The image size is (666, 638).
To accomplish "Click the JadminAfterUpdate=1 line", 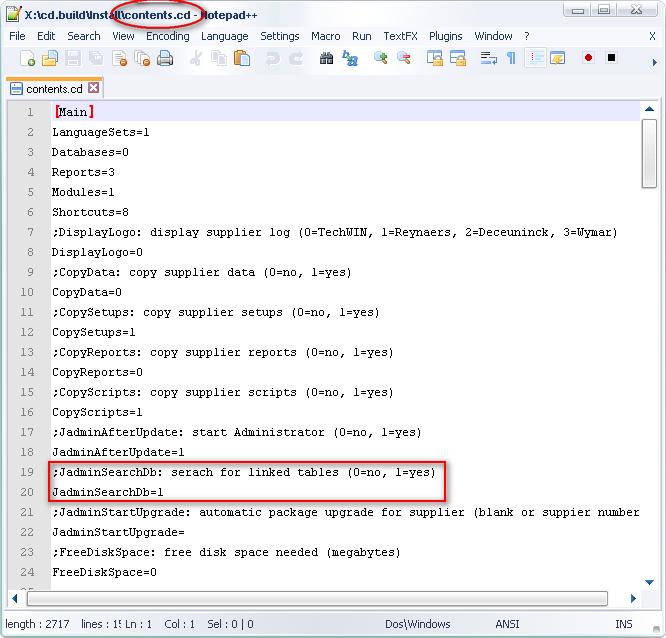I will tap(118, 452).
